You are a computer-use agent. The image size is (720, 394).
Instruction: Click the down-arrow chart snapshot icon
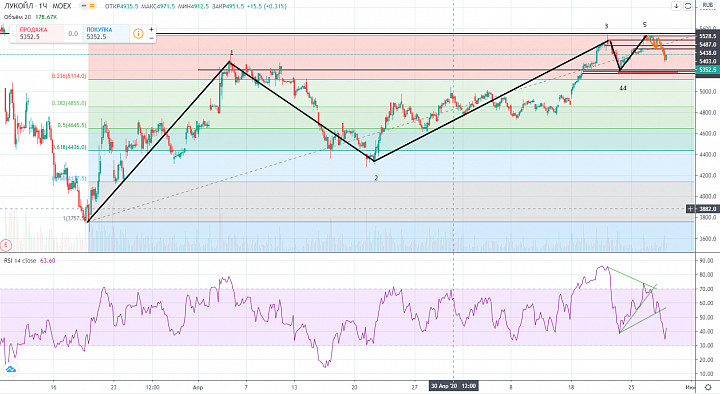click(x=676, y=6)
